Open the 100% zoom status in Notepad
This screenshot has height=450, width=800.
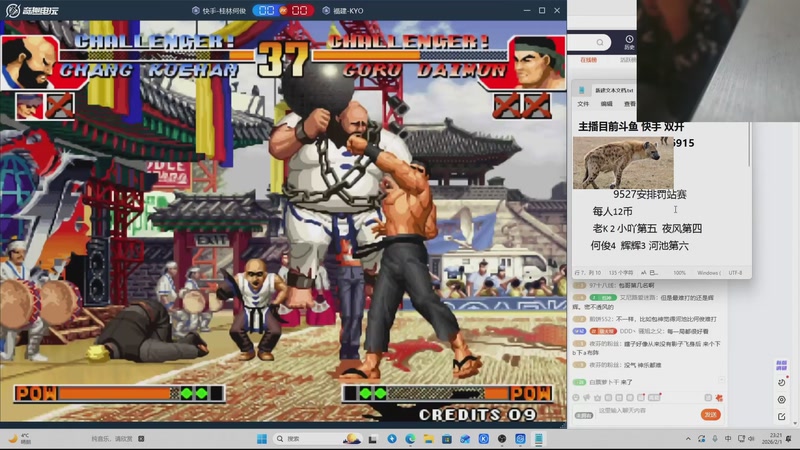679,273
